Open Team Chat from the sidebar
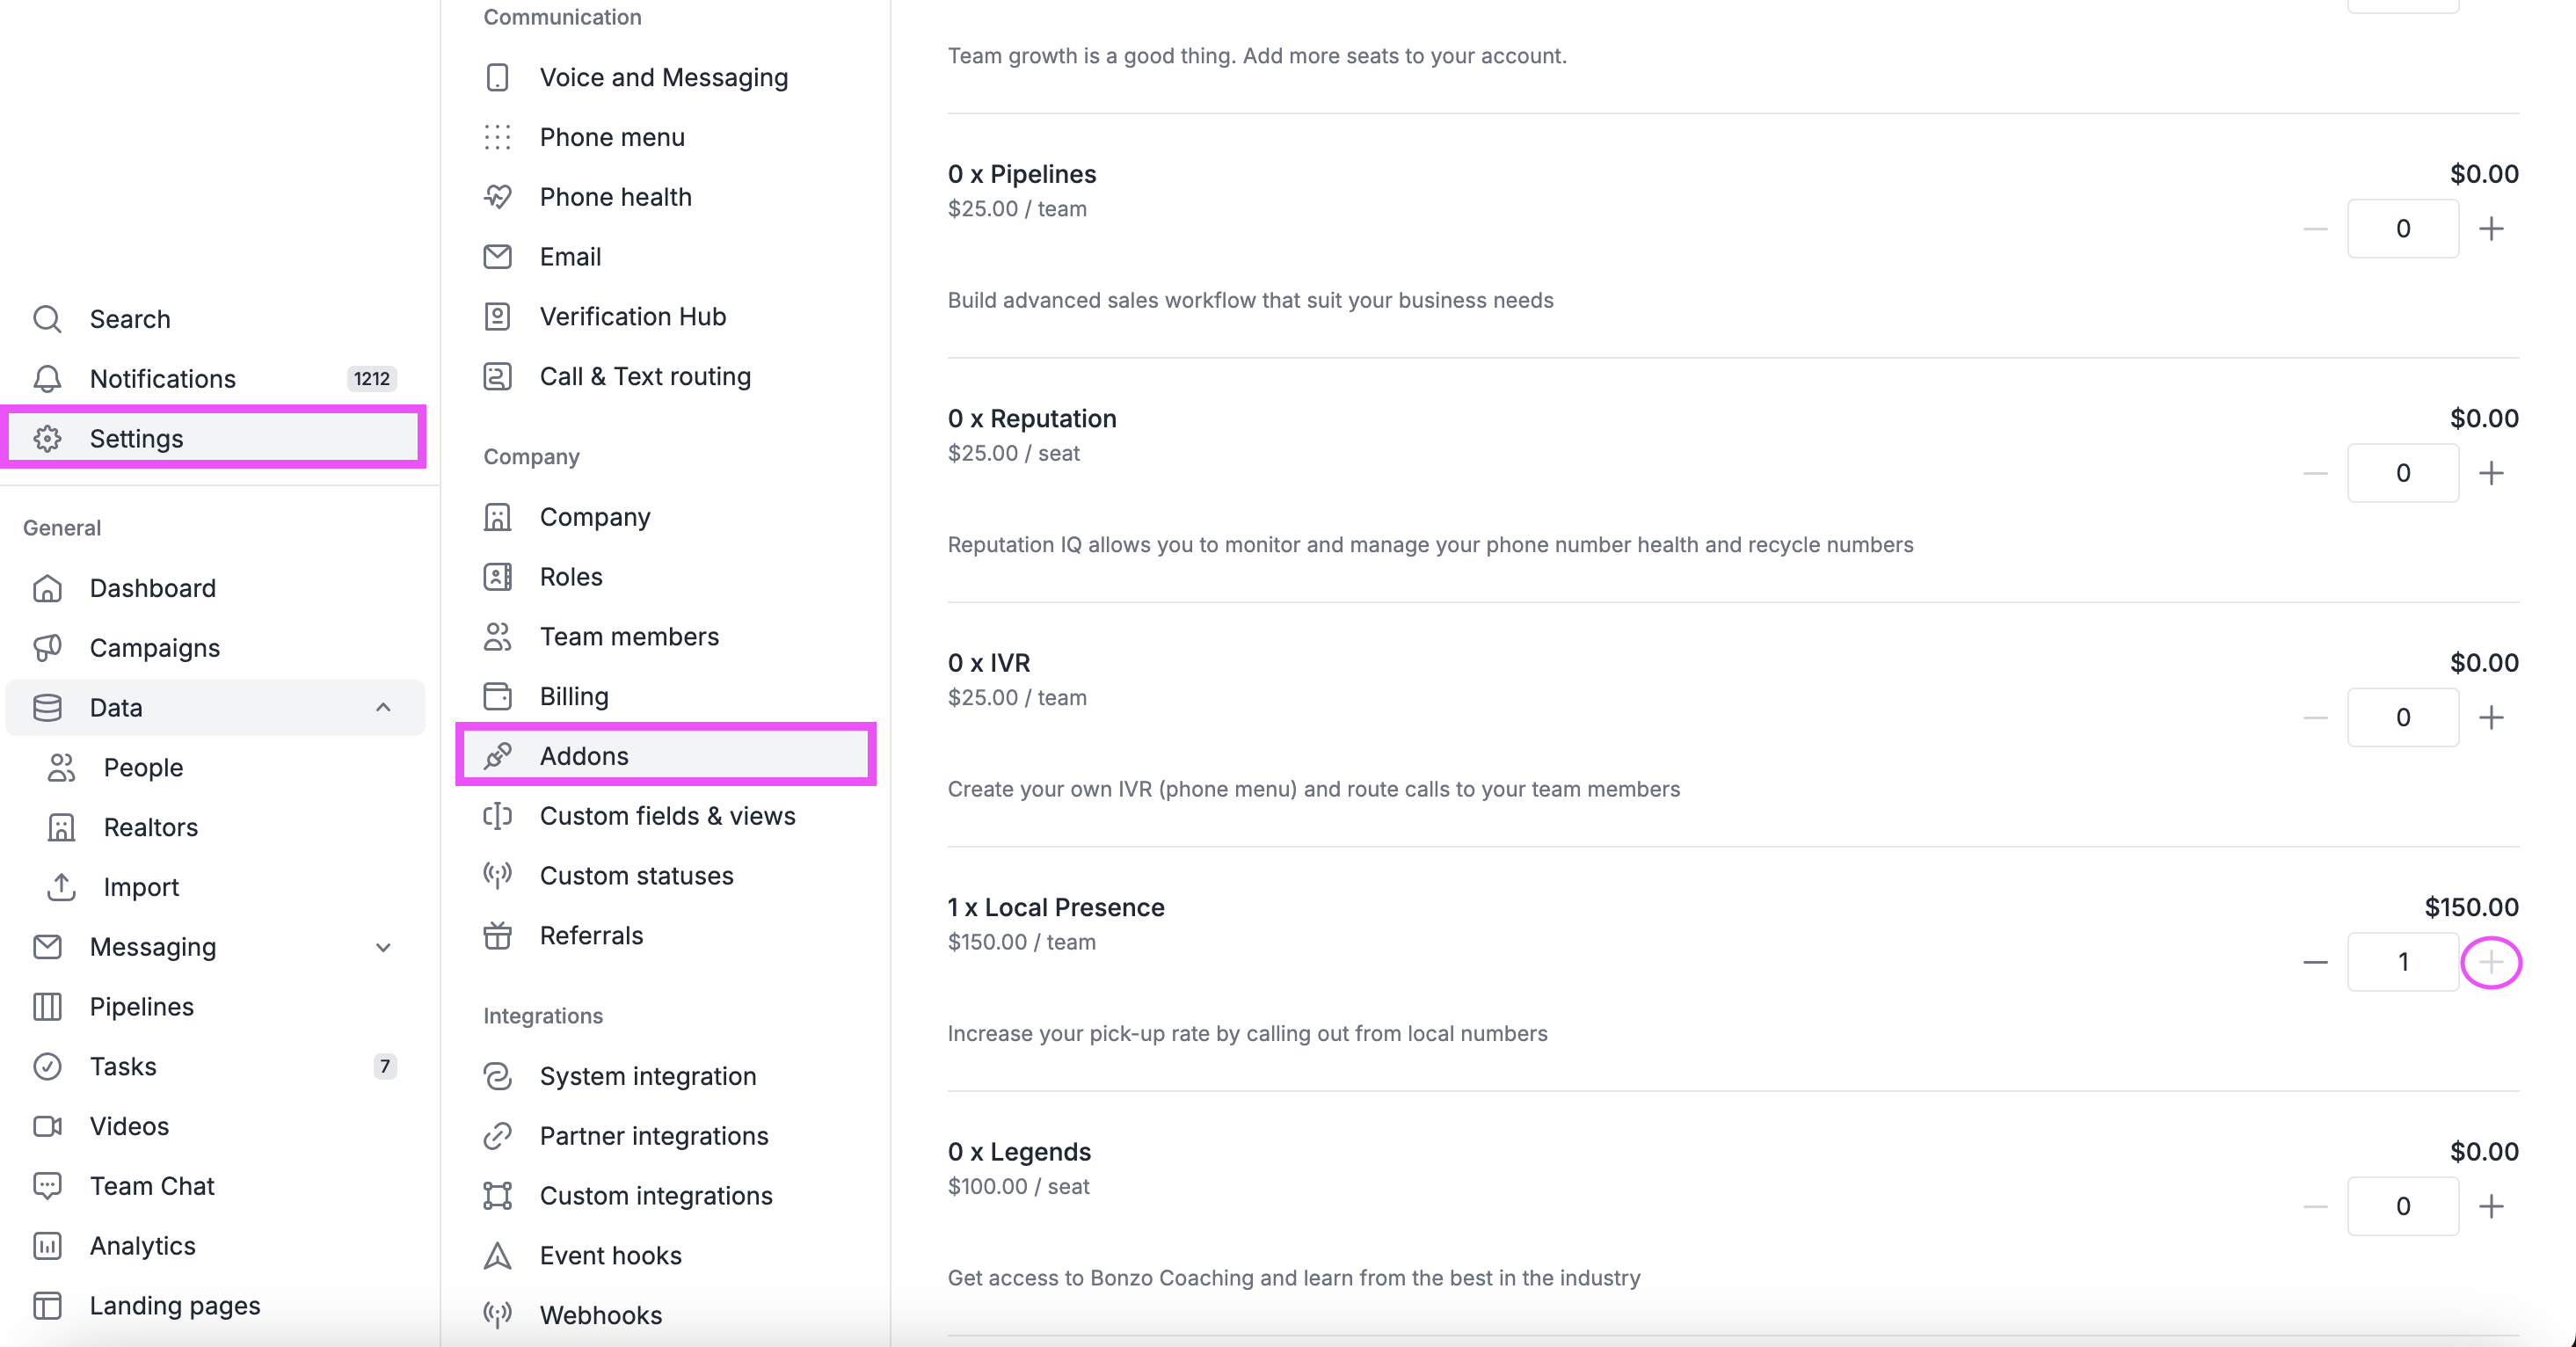2576x1347 pixels. 152,1185
